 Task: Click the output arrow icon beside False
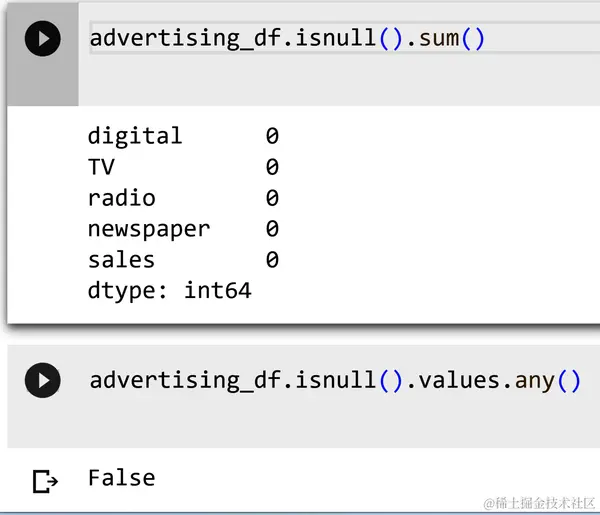45,481
